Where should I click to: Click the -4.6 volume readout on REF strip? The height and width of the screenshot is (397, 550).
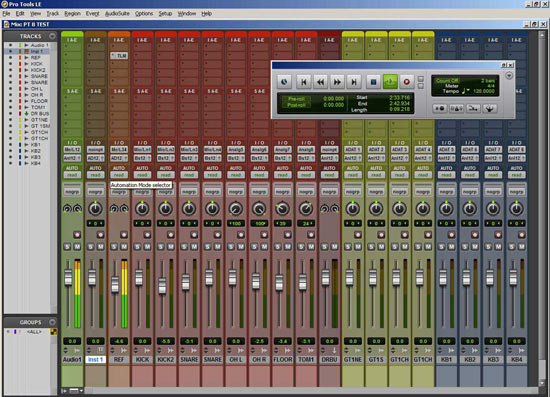click(x=119, y=341)
